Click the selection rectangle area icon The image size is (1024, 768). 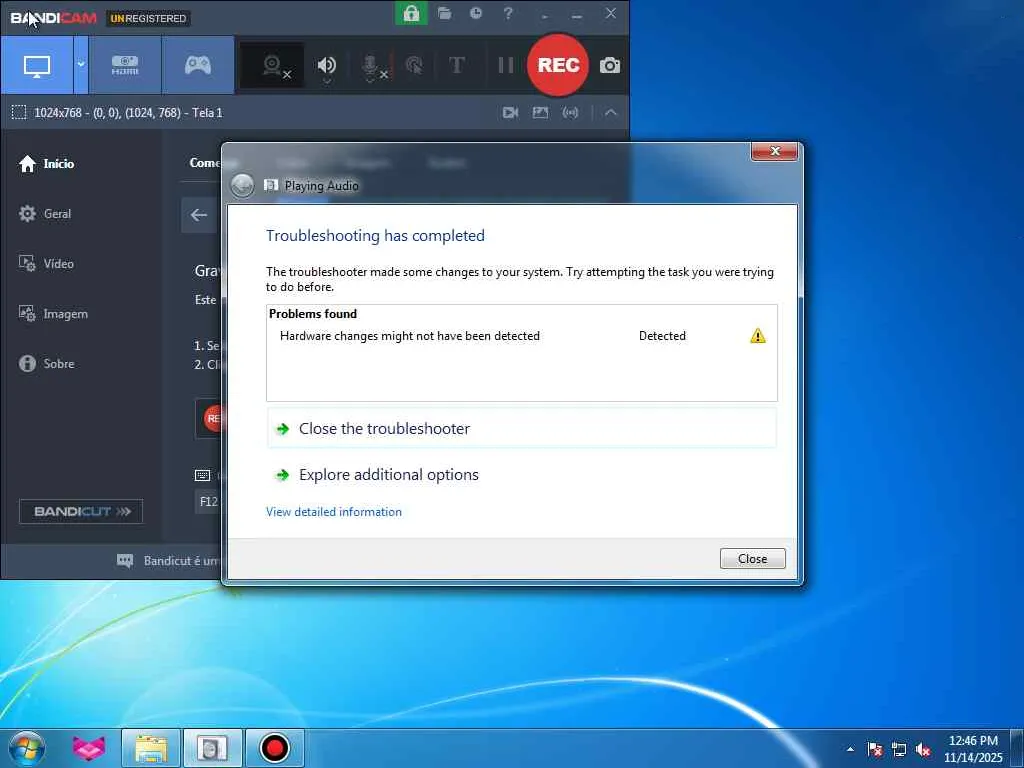pos(19,112)
